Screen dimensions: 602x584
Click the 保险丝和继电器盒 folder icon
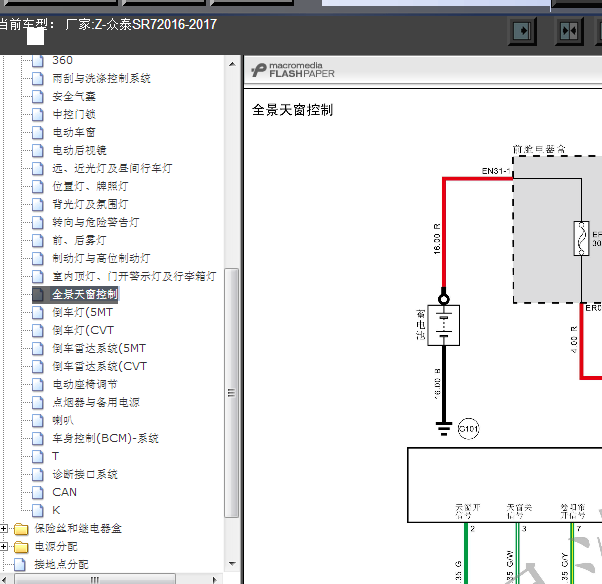pos(21,529)
